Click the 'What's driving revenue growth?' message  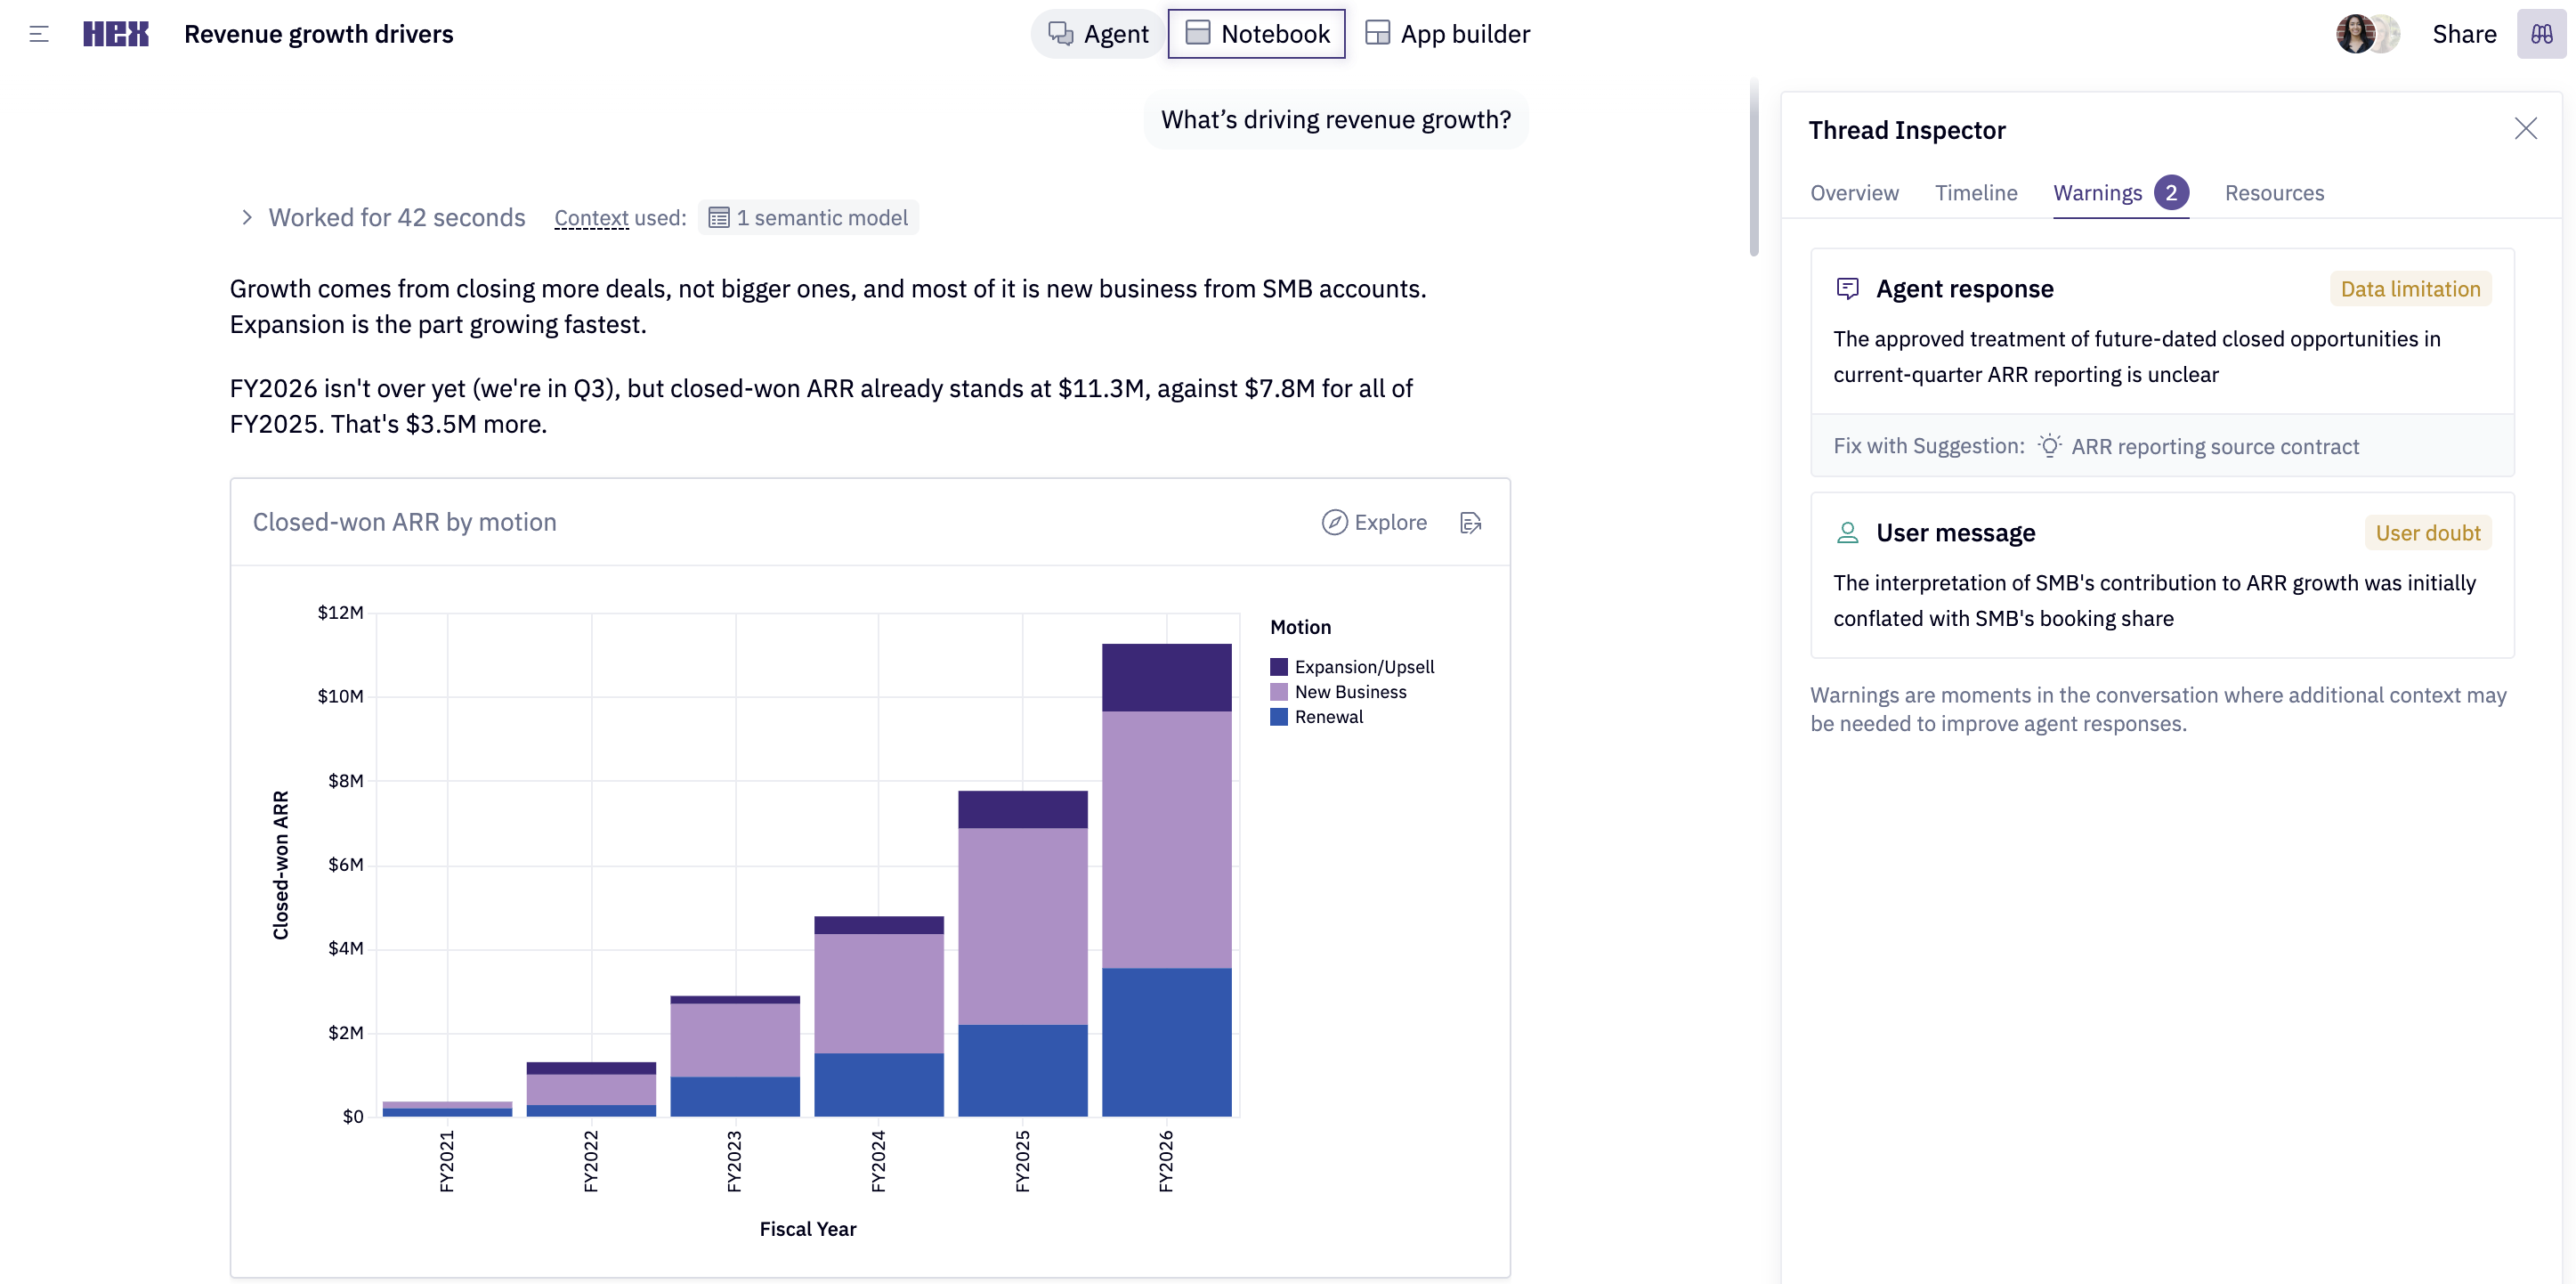1335,120
